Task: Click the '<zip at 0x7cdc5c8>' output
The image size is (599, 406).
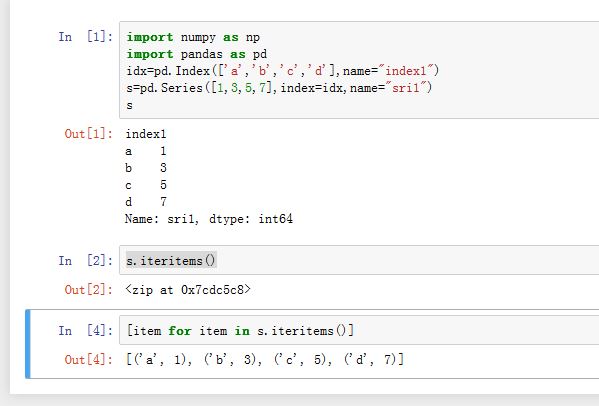Action: pos(188,290)
